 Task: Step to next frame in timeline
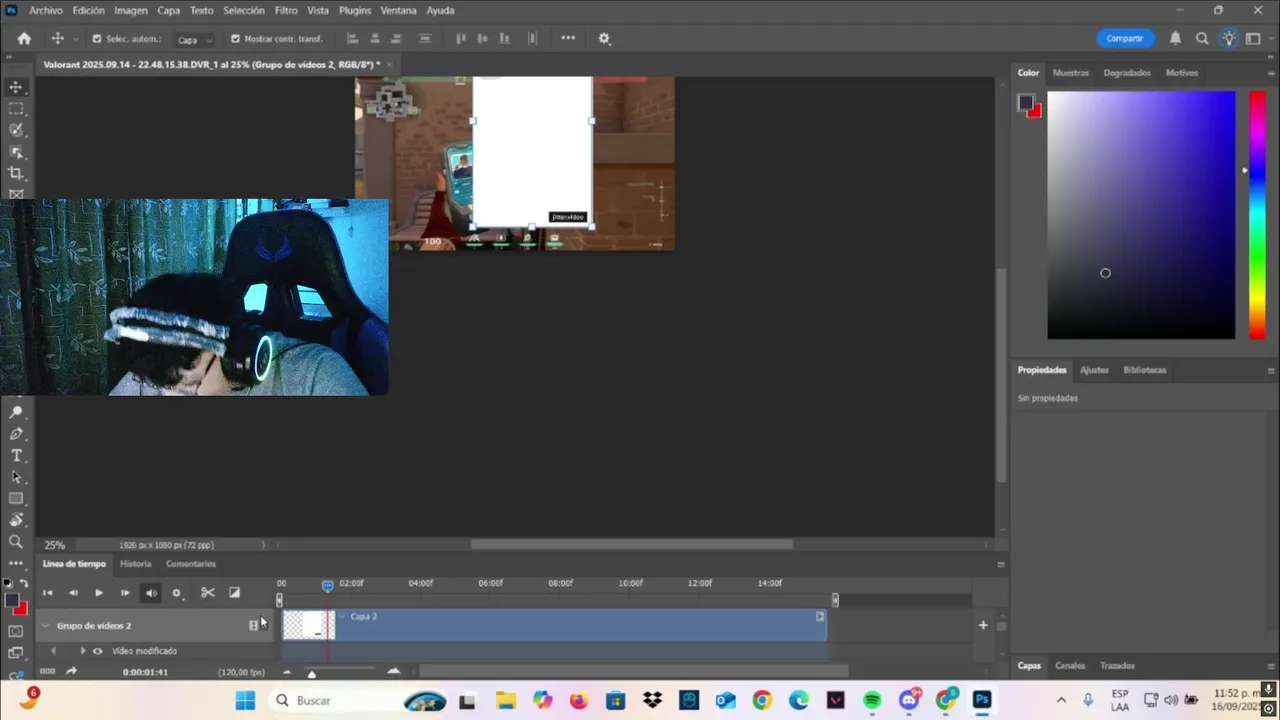(125, 592)
